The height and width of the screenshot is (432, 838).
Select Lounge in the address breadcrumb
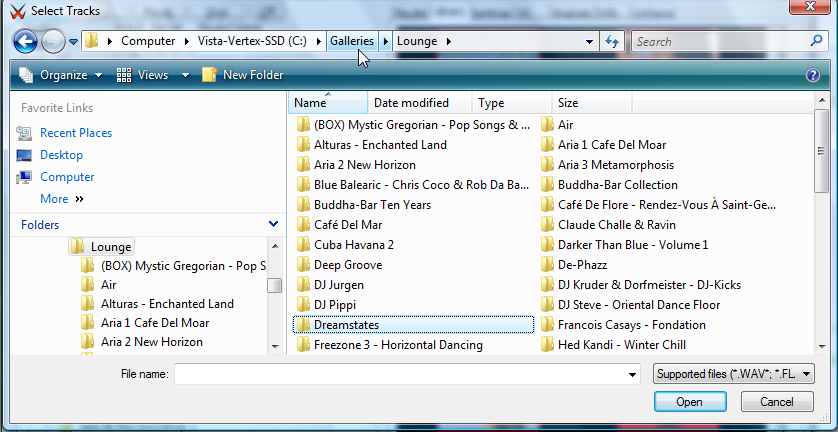tap(417, 41)
